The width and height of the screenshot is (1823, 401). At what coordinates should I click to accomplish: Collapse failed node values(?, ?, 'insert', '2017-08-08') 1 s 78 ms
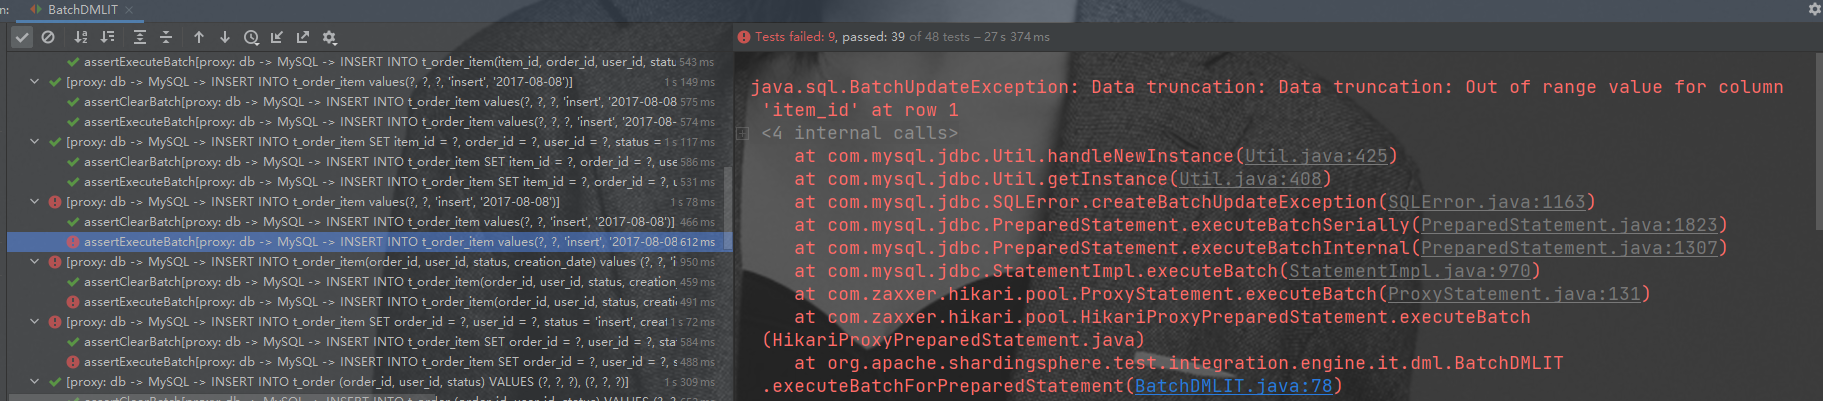35,202
